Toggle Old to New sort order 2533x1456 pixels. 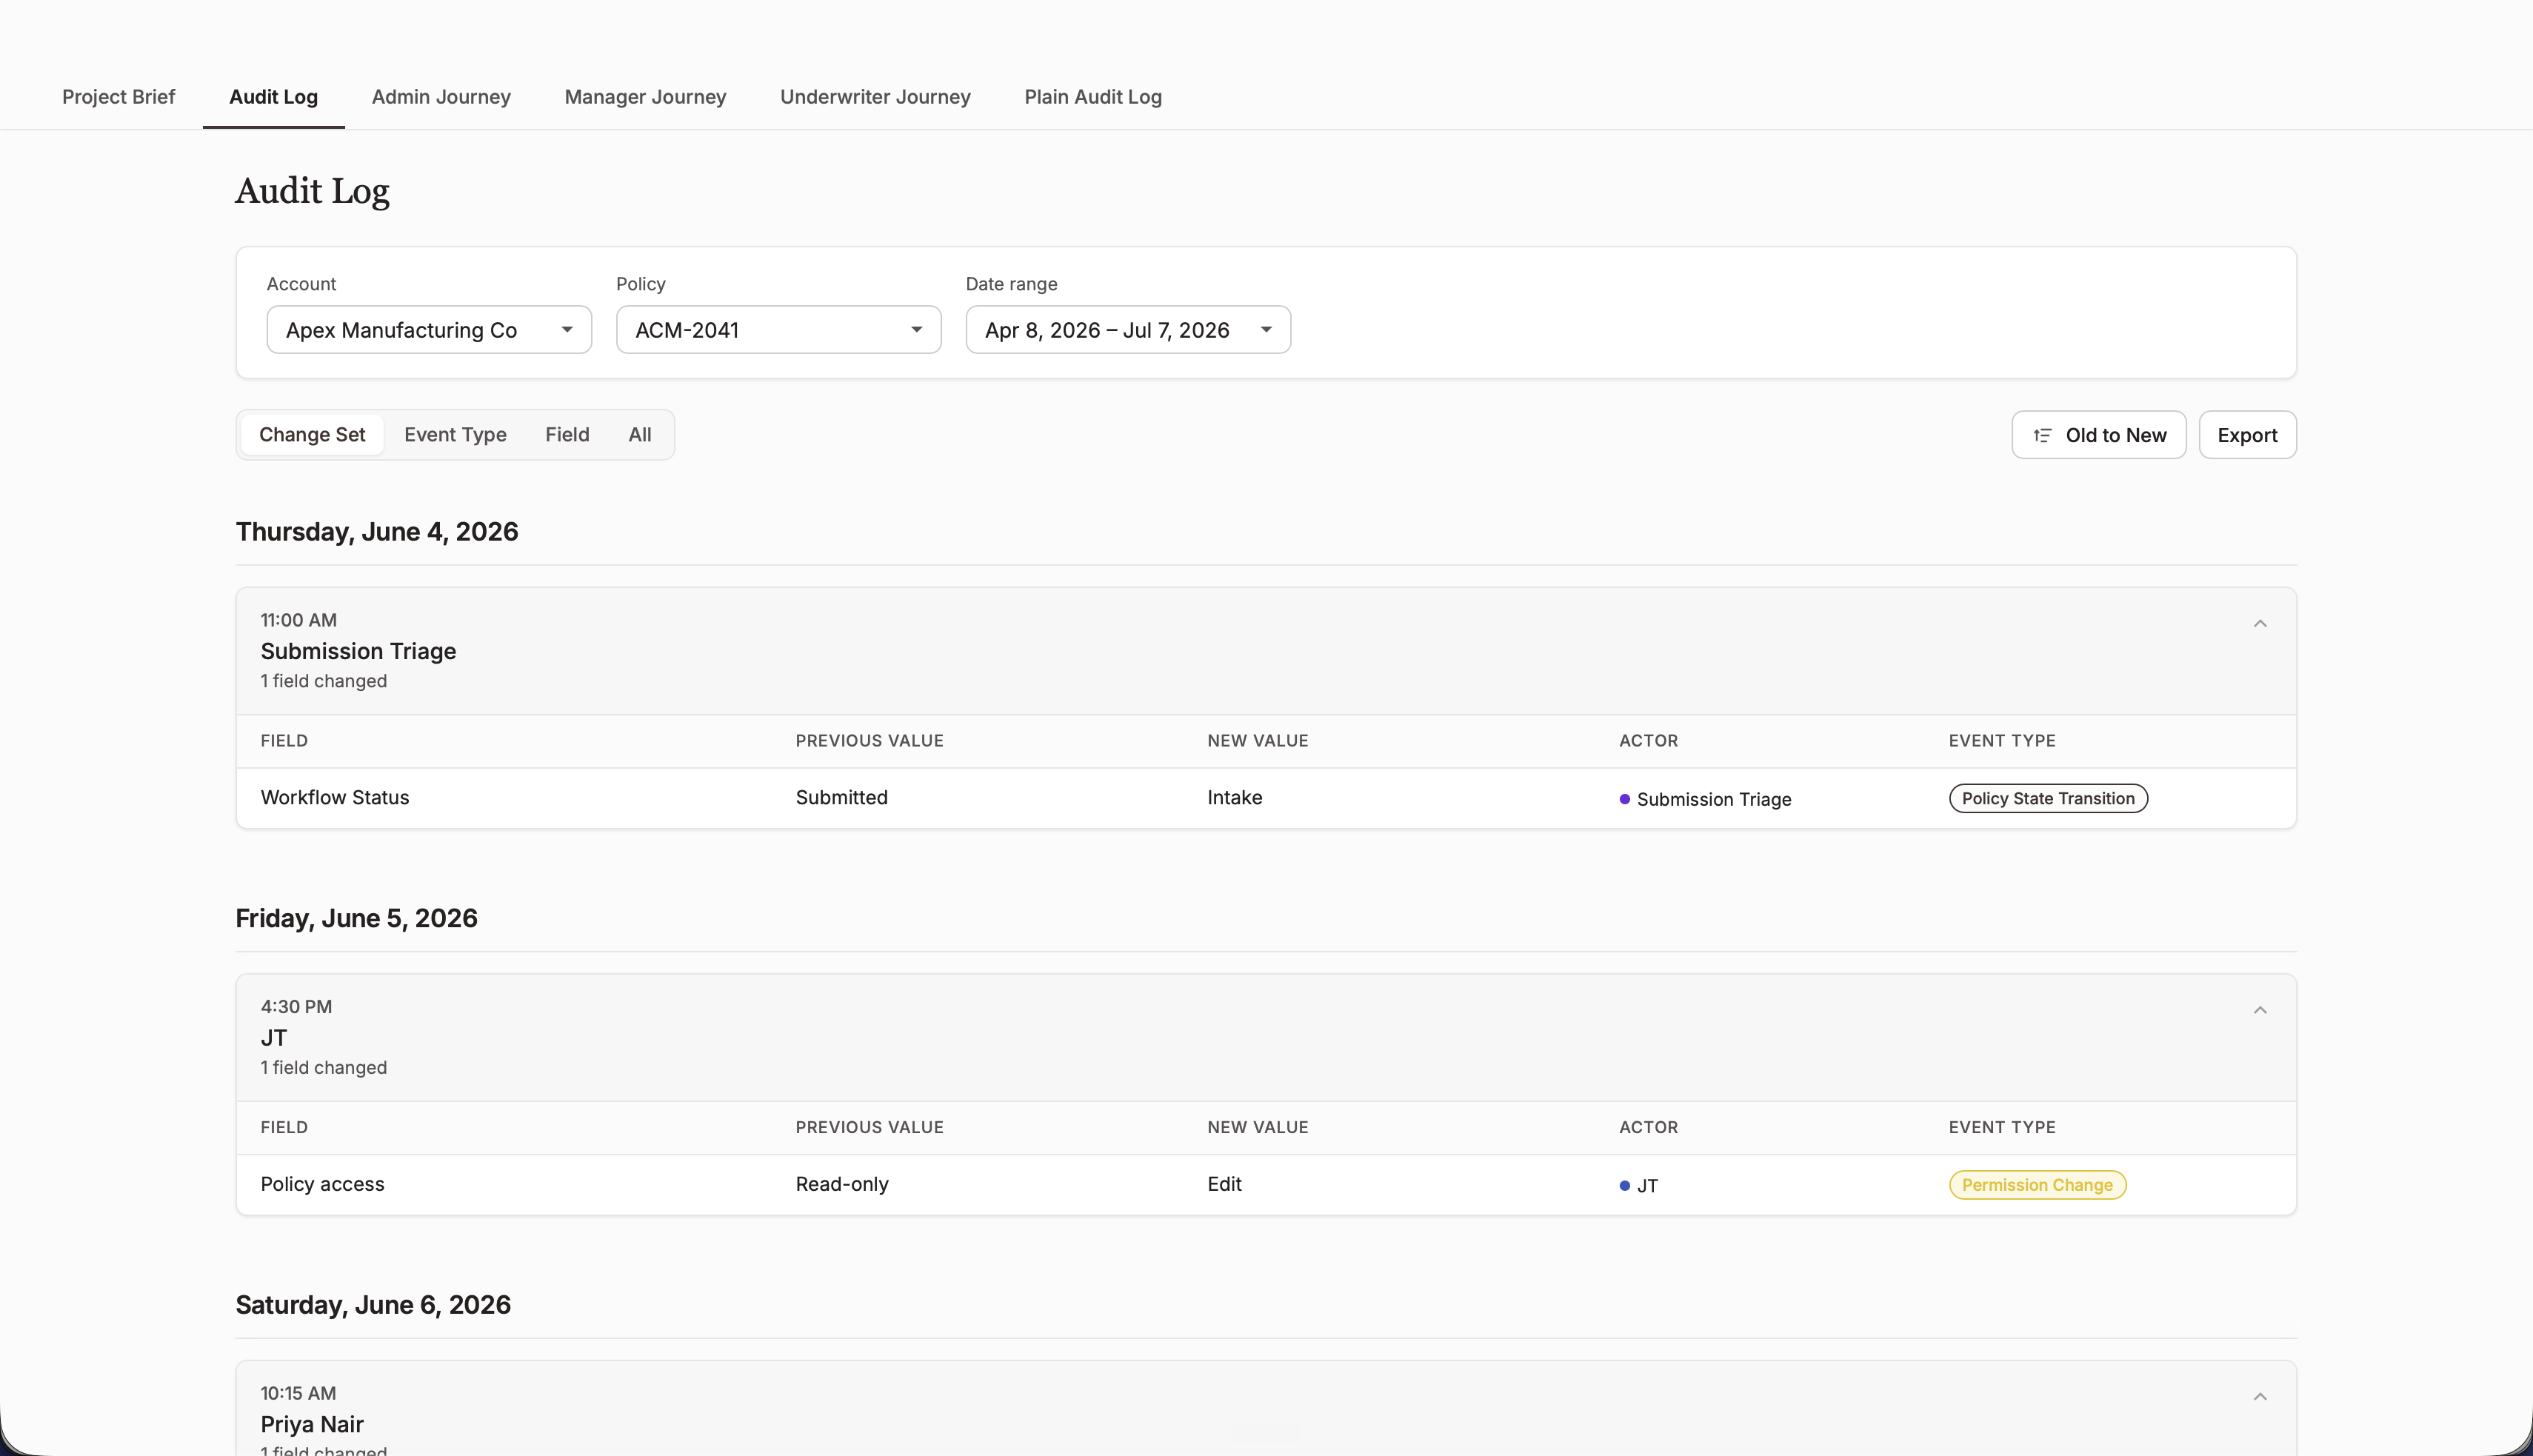pyautogui.click(x=2098, y=435)
